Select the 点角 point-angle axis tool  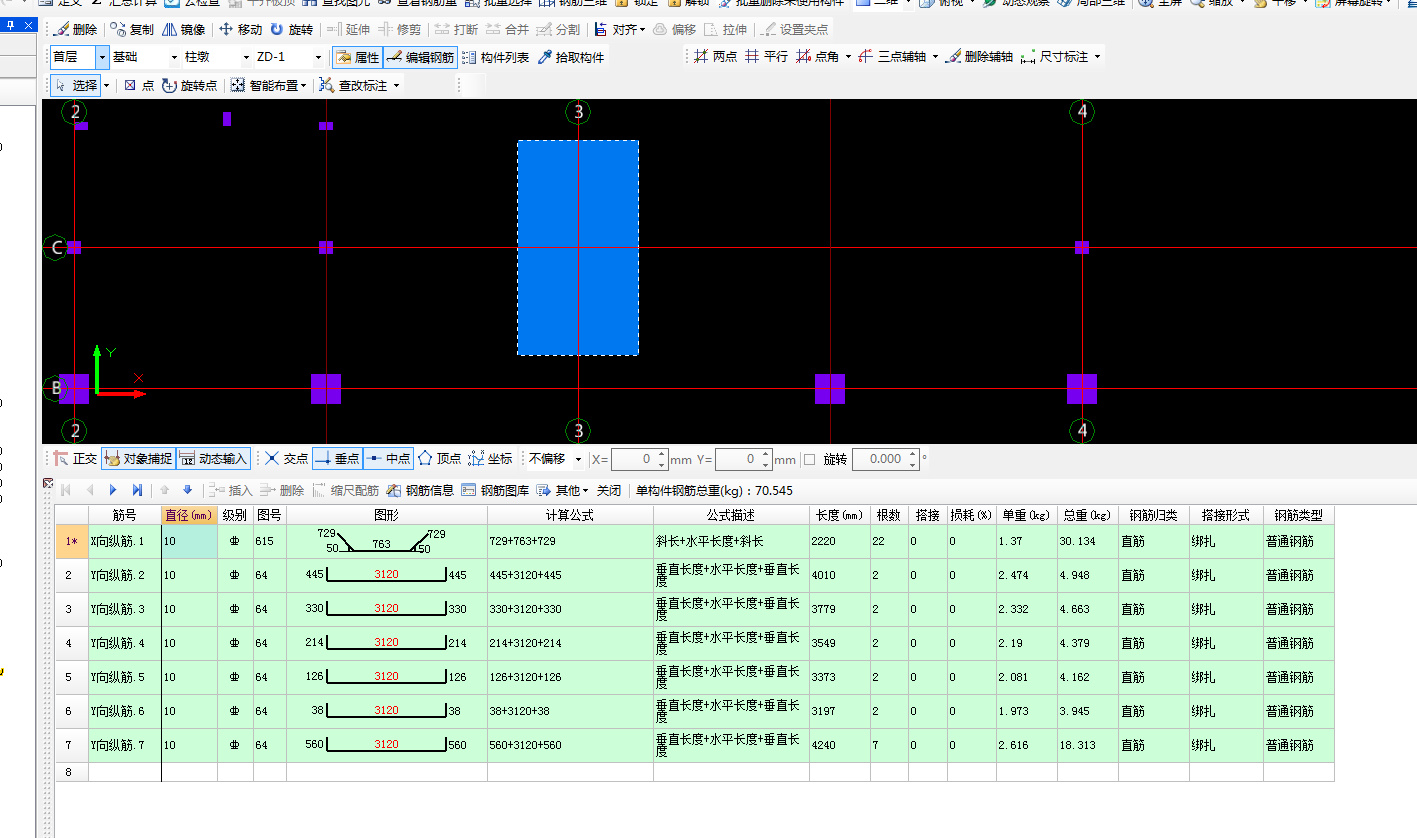tap(817, 57)
